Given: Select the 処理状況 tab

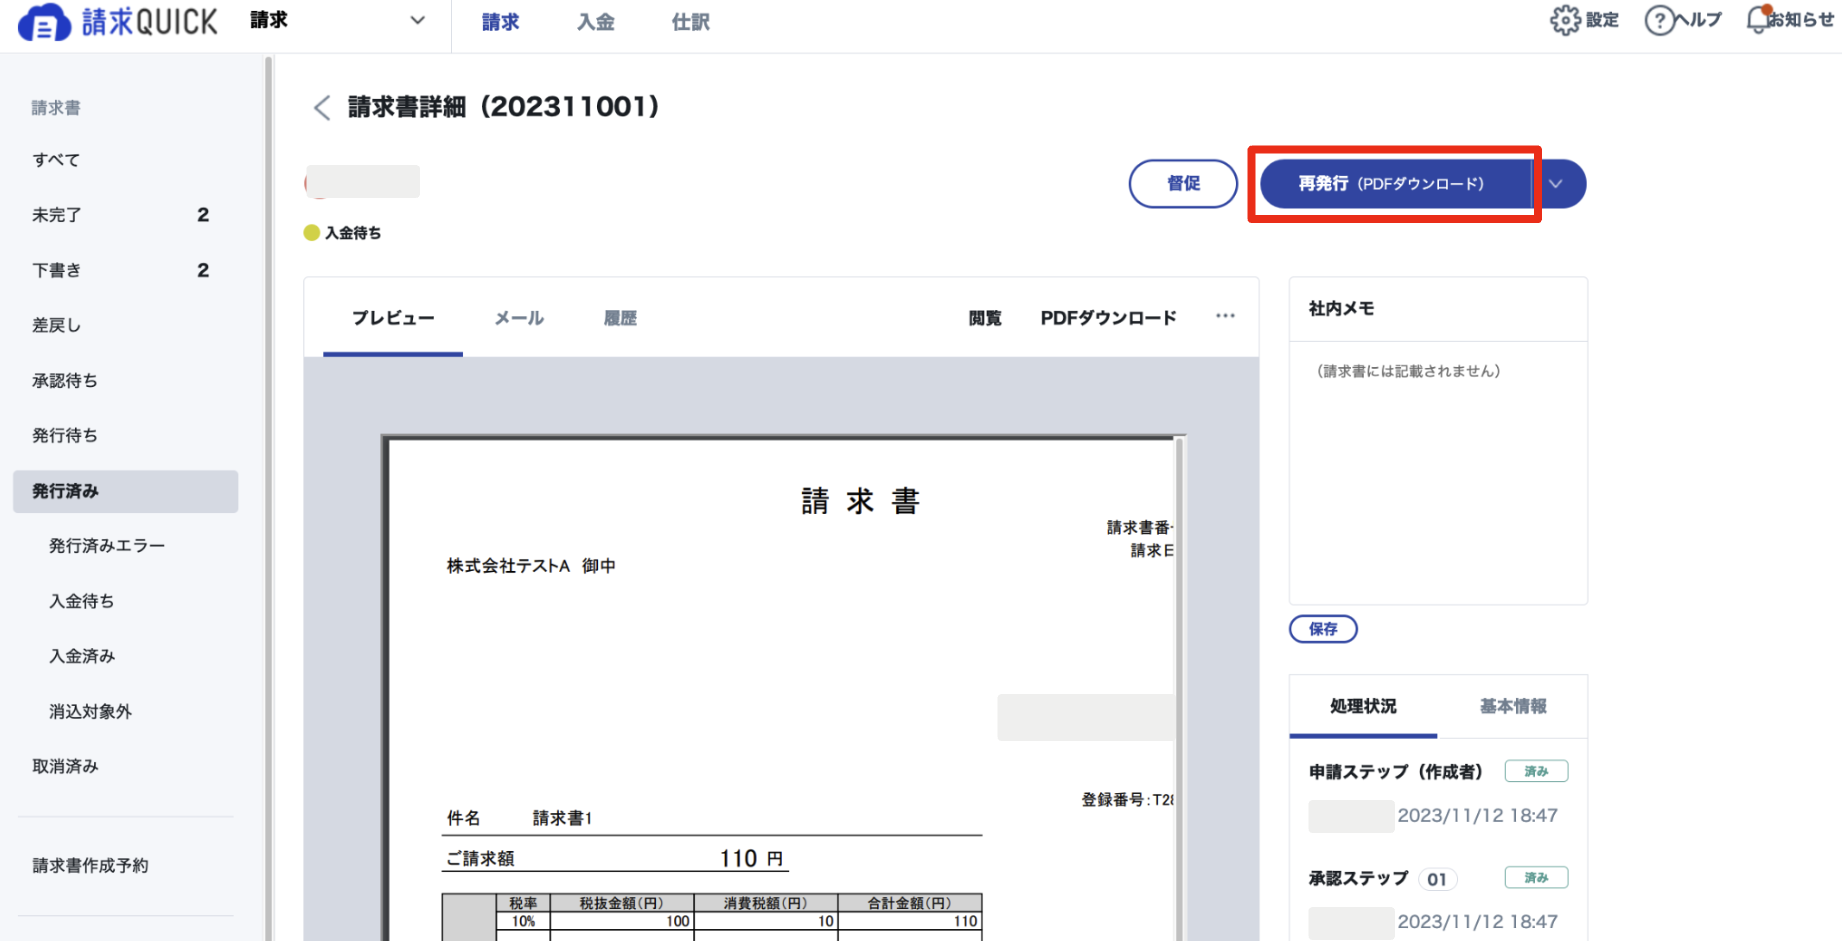Looking at the screenshot, I should 1363,706.
